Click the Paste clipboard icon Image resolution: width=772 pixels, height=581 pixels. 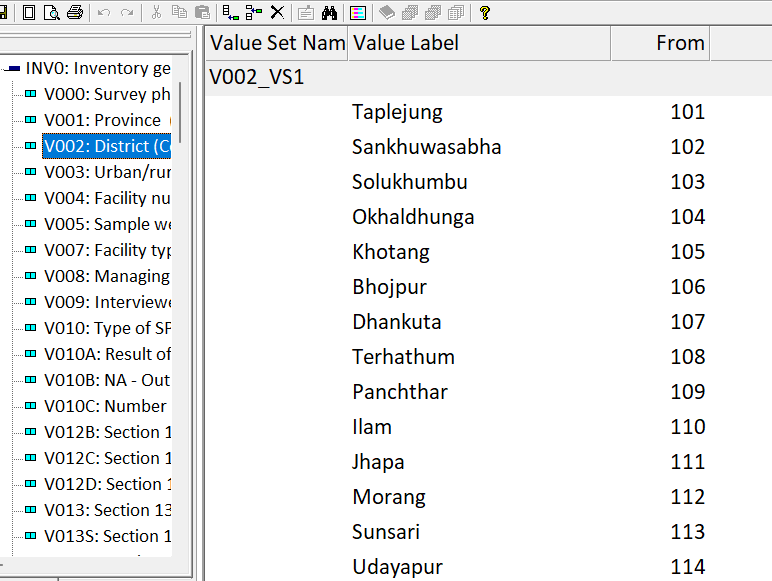(x=202, y=12)
